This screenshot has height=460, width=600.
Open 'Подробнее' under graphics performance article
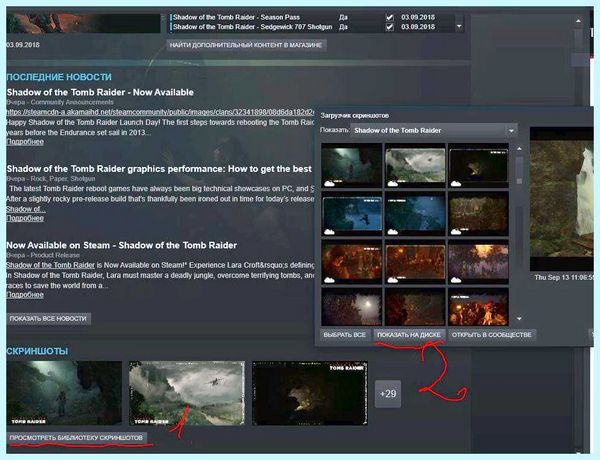pyautogui.click(x=25, y=218)
